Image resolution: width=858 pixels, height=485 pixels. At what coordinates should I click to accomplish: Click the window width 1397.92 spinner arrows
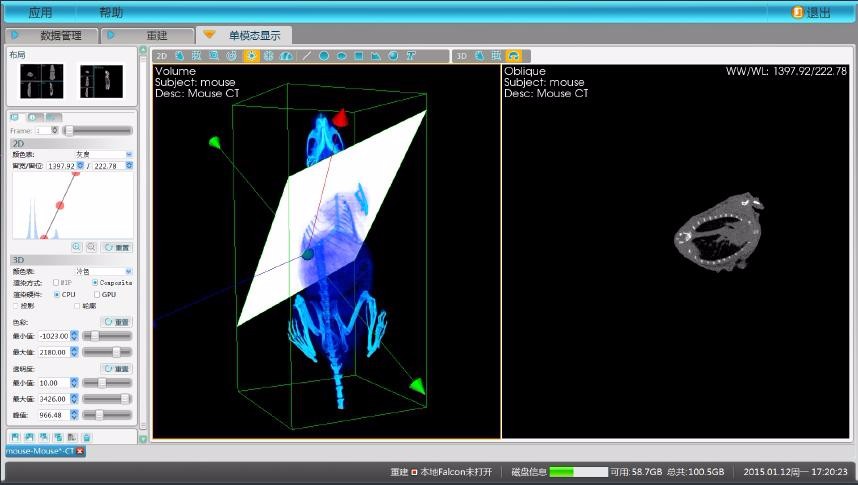click(x=80, y=165)
